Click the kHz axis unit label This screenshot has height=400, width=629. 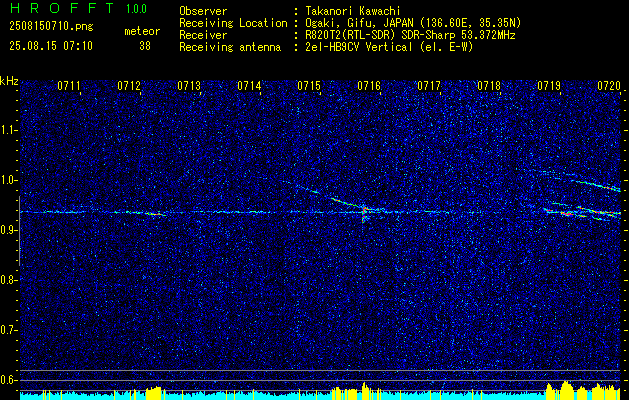click(x=9, y=81)
